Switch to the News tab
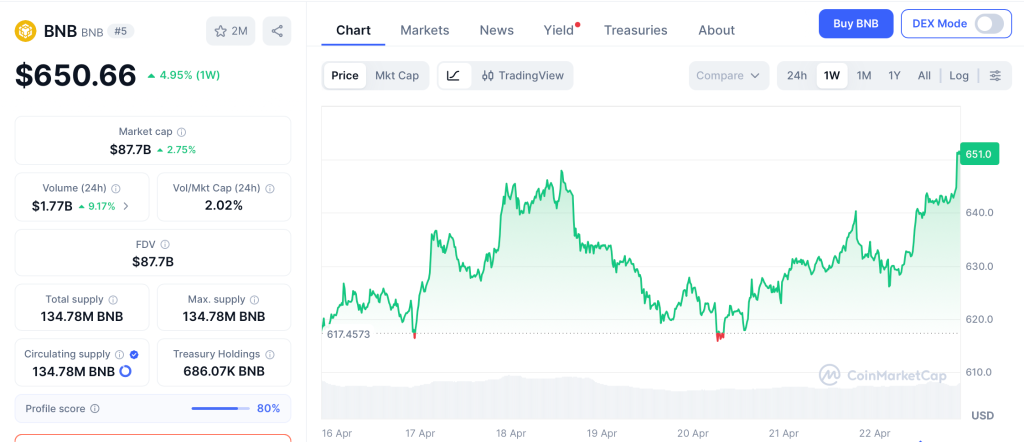1024x442 pixels. (x=496, y=30)
